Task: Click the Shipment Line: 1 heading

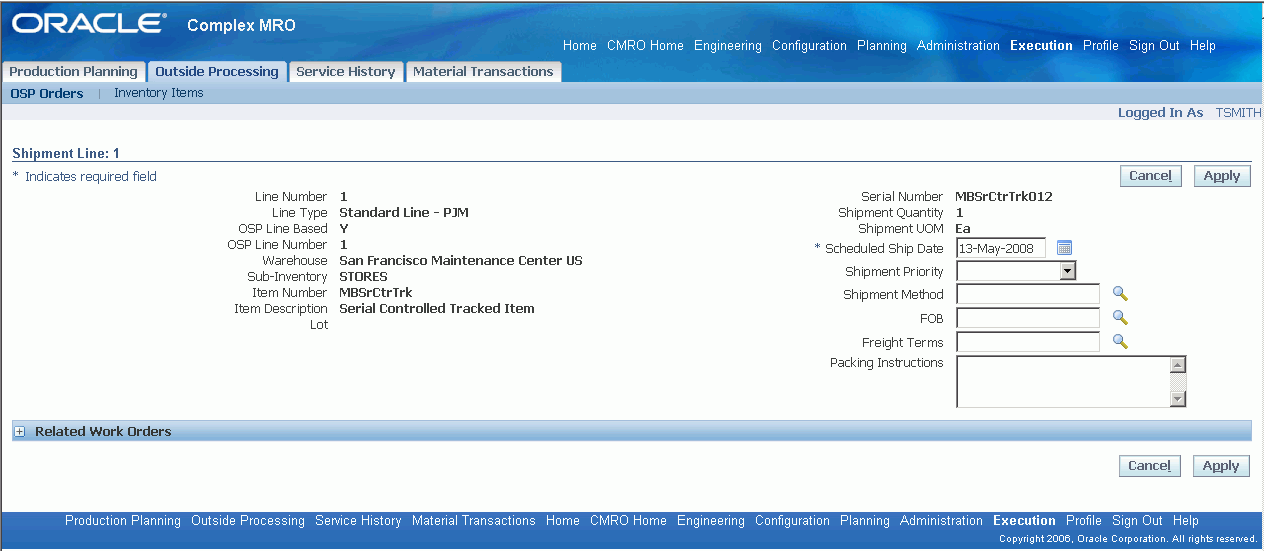Action: [x=66, y=153]
